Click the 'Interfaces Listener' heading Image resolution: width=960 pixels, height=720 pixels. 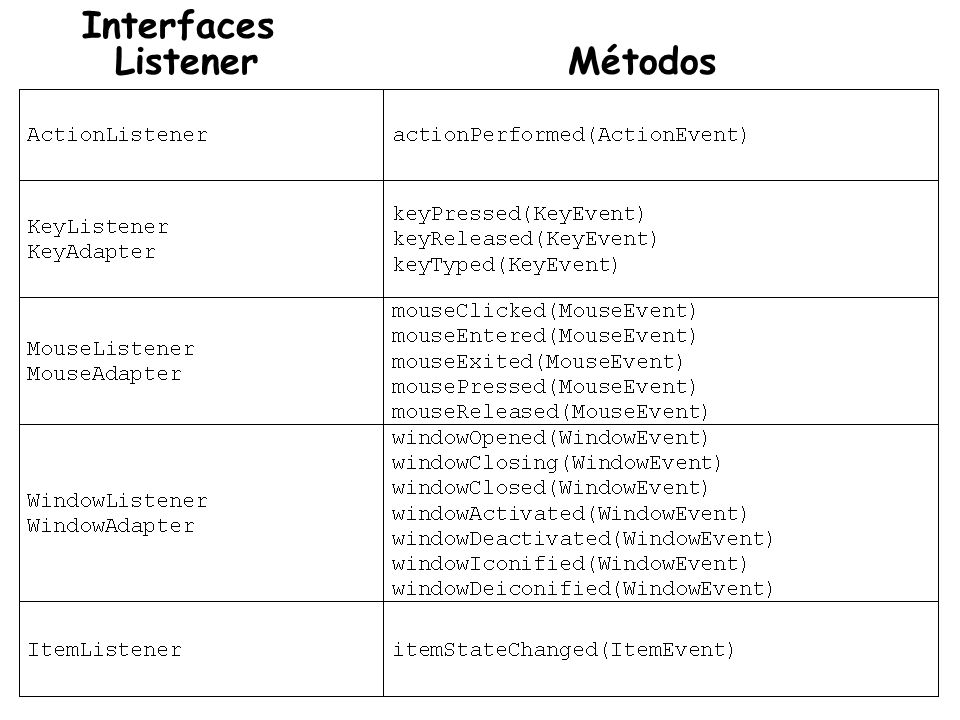click(178, 43)
